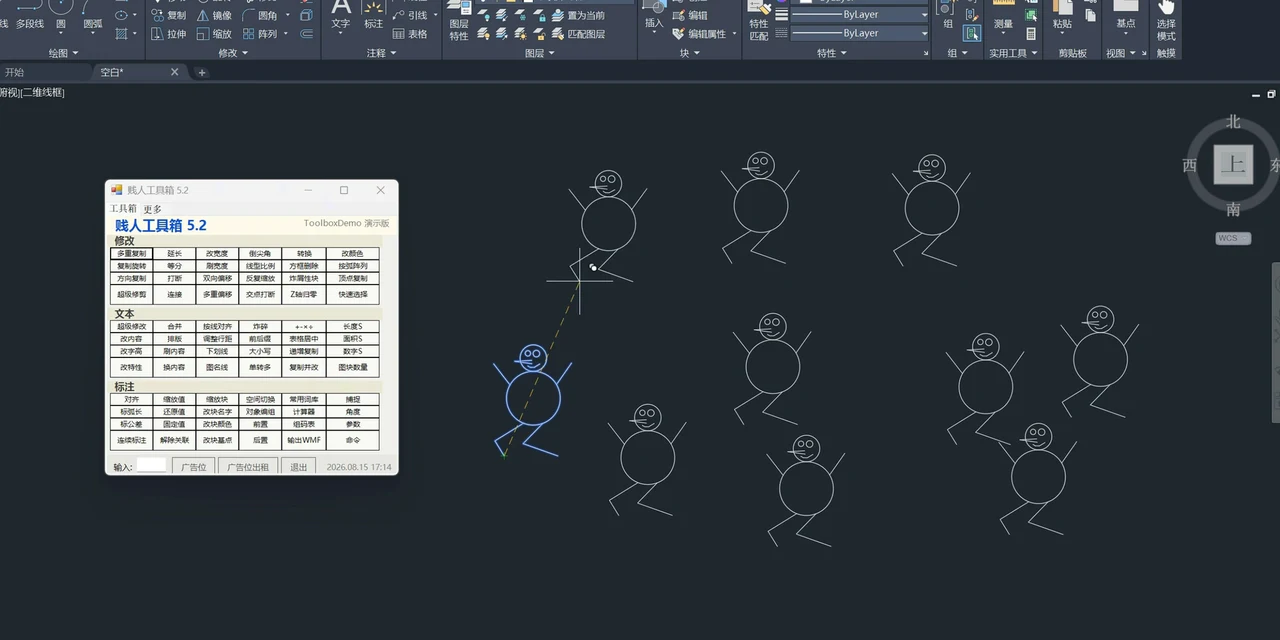The image size is (1280, 640).
Task: Activate the 阵列 (Array) tool
Action: [x=260, y=33]
